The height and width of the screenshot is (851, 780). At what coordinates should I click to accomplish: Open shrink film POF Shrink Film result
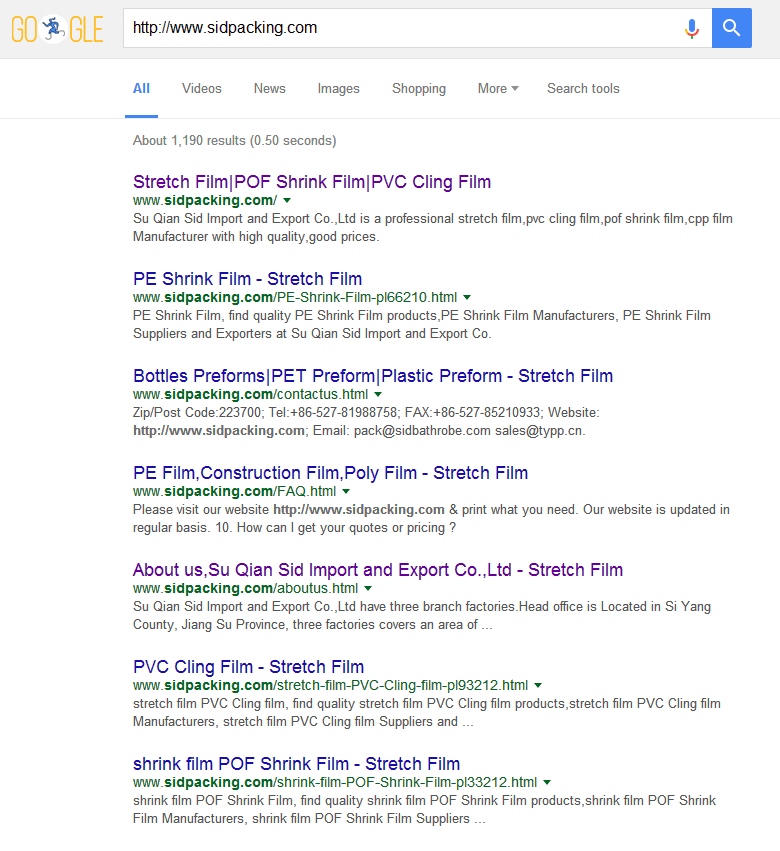296,764
